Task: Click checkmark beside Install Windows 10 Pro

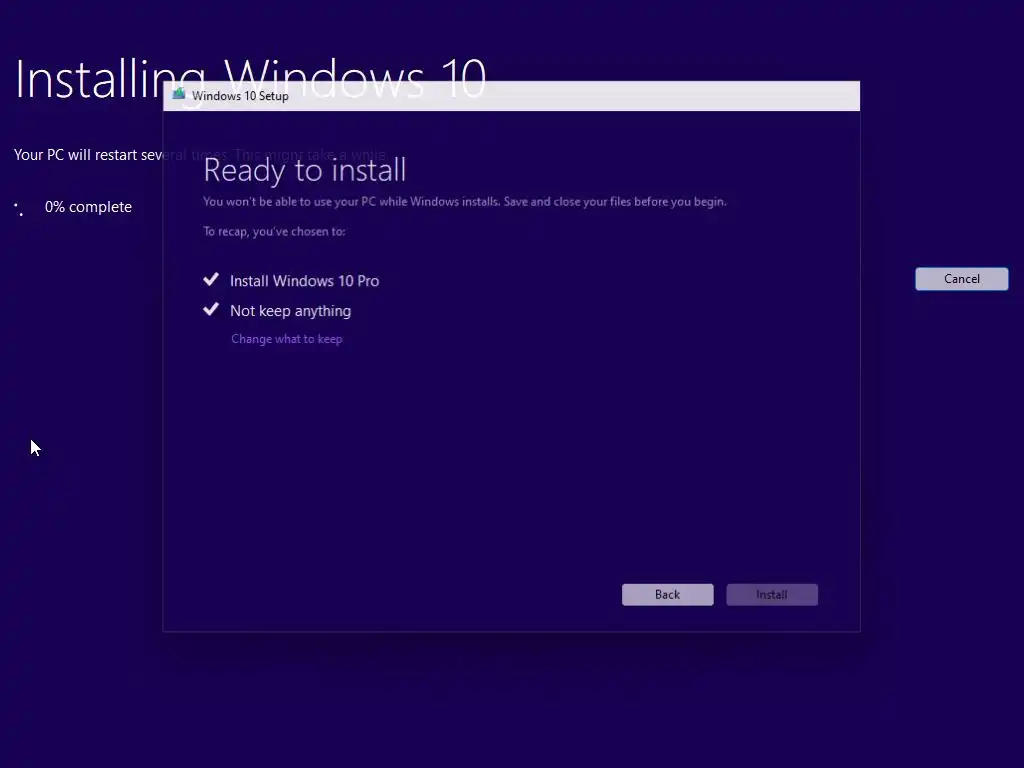Action: pyautogui.click(x=211, y=280)
